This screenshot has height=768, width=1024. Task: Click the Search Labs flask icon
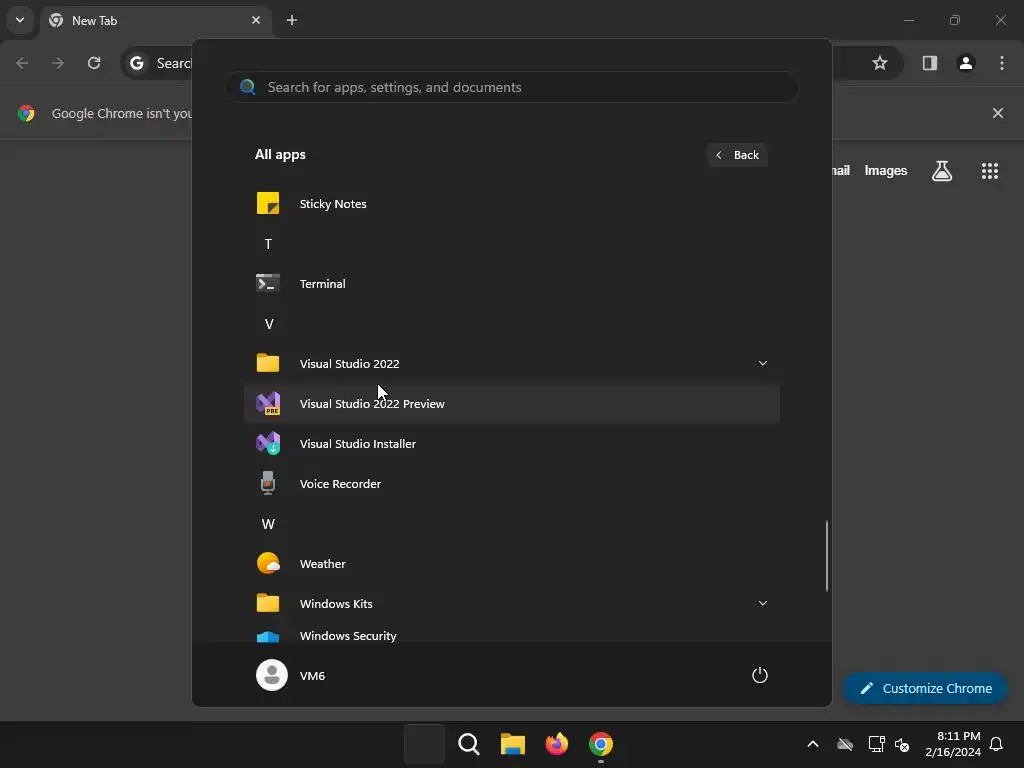[x=942, y=170]
